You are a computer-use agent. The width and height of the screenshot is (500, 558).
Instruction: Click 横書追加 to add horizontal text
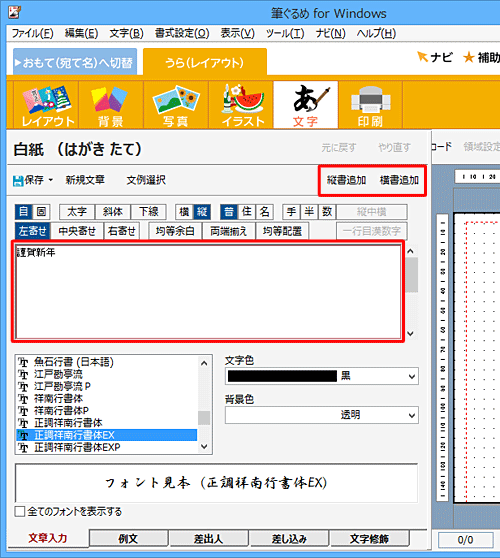[399, 180]
